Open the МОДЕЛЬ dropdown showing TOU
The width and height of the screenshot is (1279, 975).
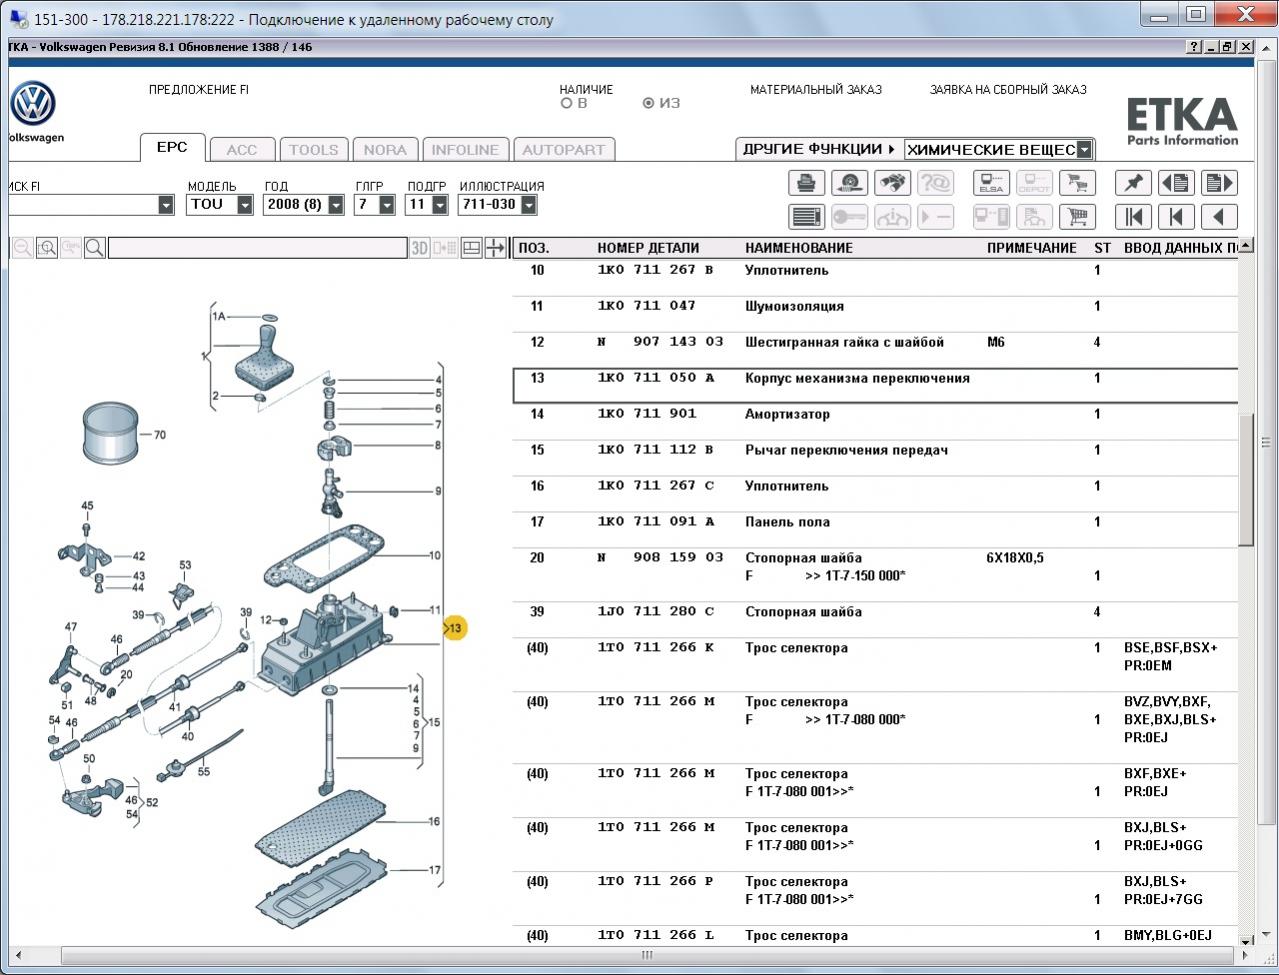pos(245,205)
